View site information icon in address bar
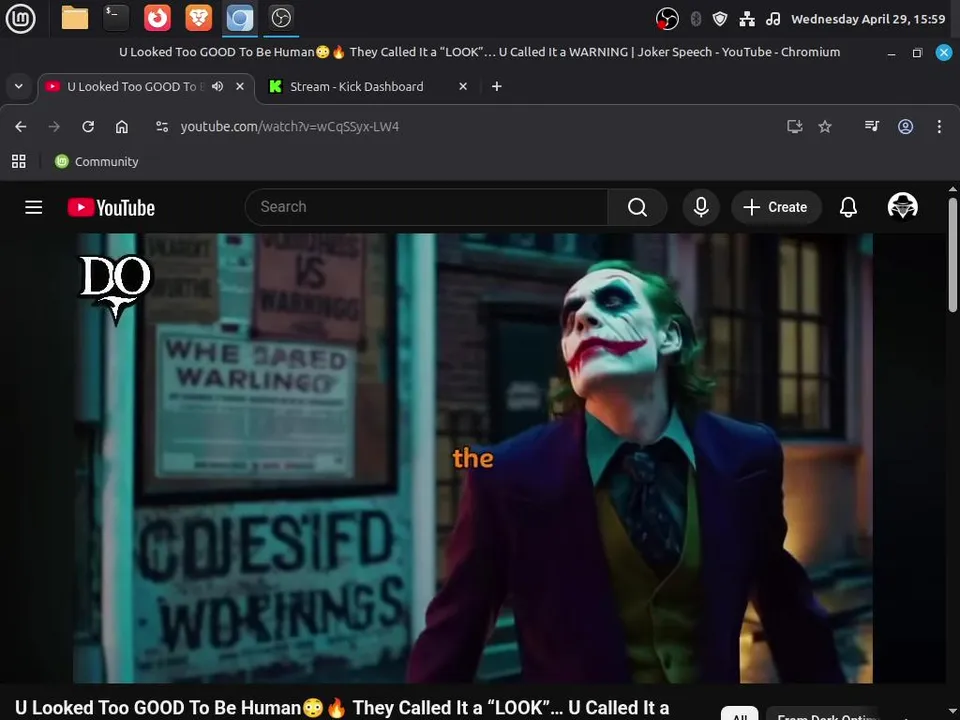 tap(162, 127)
